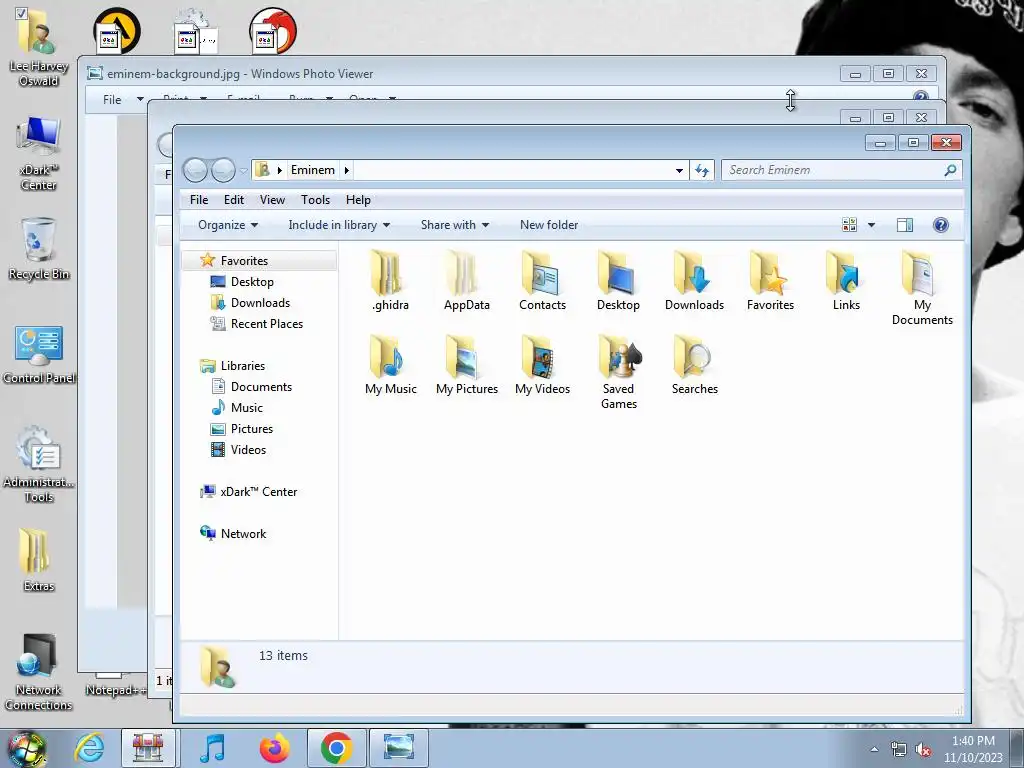Change view using the views icon
The width and height of the screenshot is (1024, 768).
pos(849,225)
